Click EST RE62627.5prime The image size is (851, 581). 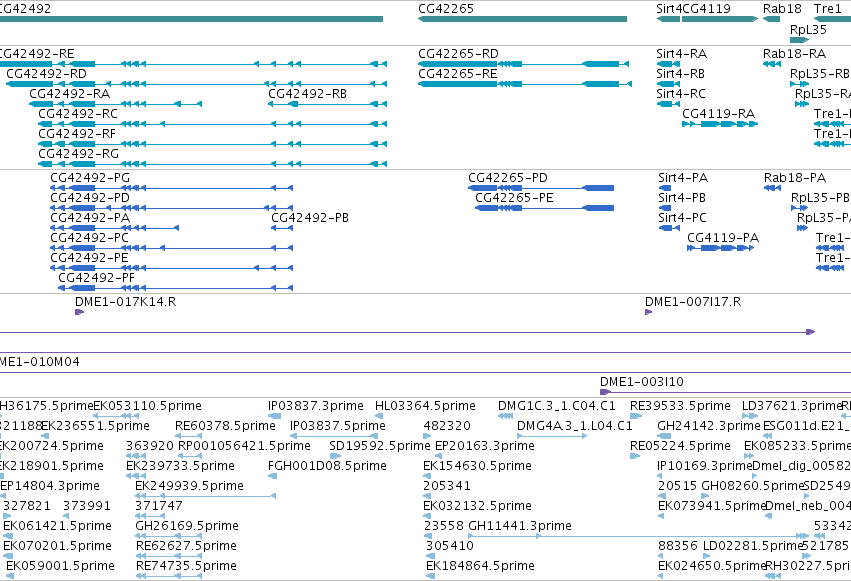point(169,557)
